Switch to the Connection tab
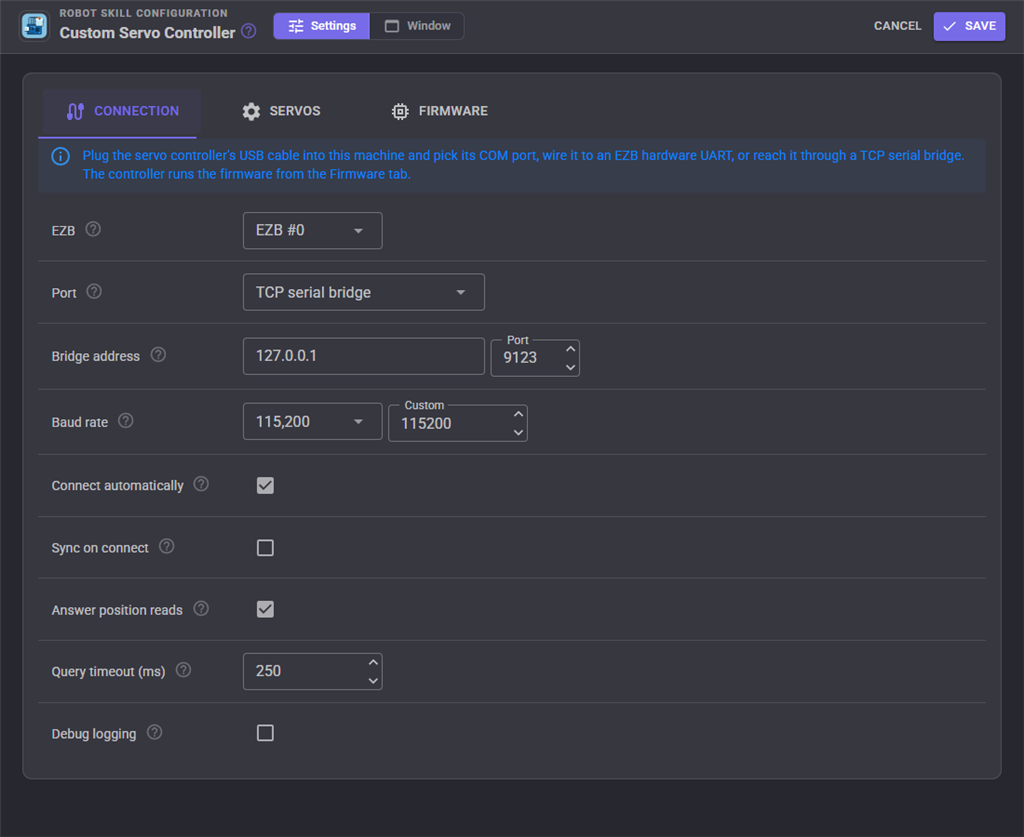The image size is (1024, 837). click(x=121, y=111)
